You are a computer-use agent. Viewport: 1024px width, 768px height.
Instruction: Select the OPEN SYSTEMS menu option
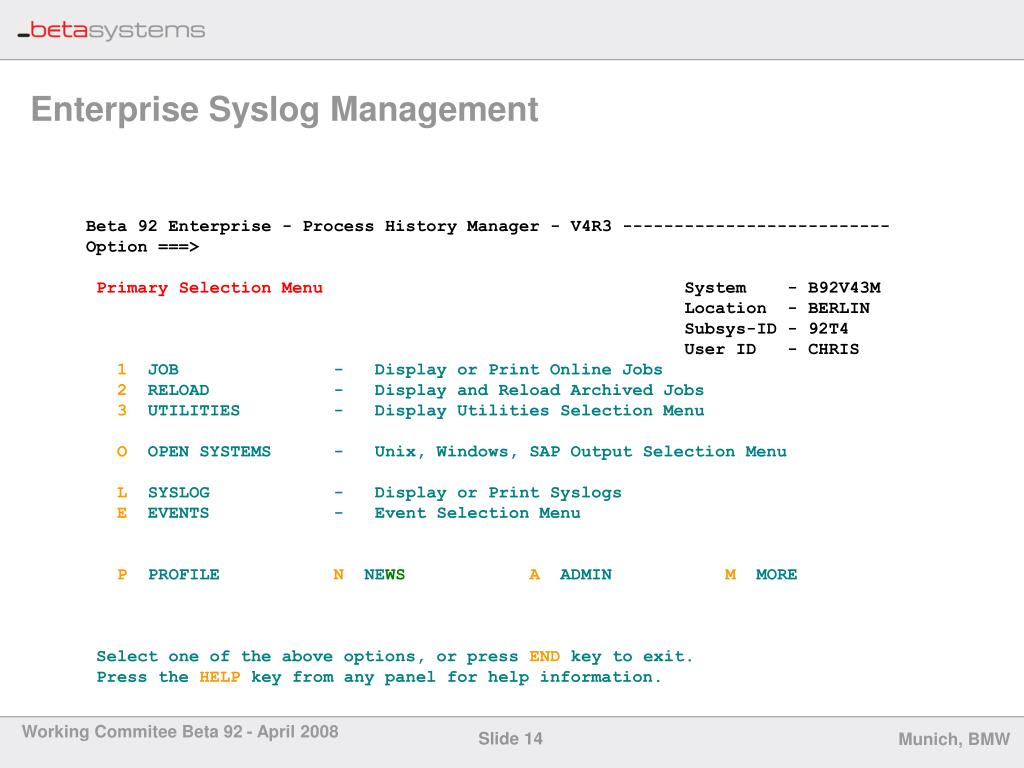(x=194, y=451)
